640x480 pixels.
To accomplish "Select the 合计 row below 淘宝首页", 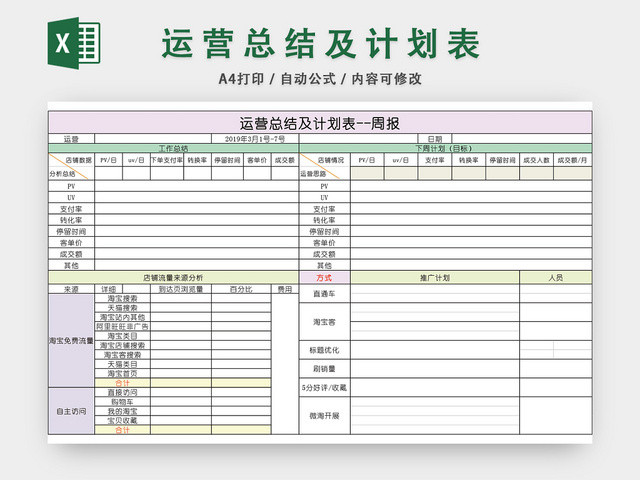I will 122,383.
